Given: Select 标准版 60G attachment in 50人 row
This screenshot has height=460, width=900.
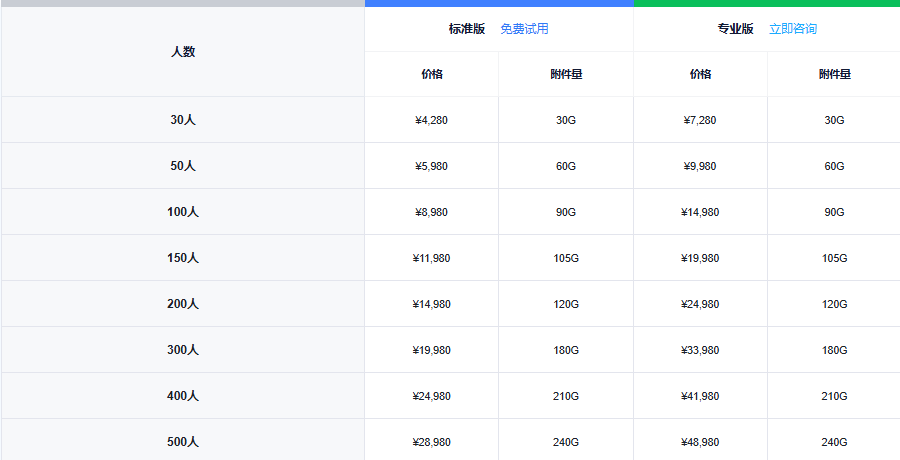Looking at the screenshot, I should point(566,167).
